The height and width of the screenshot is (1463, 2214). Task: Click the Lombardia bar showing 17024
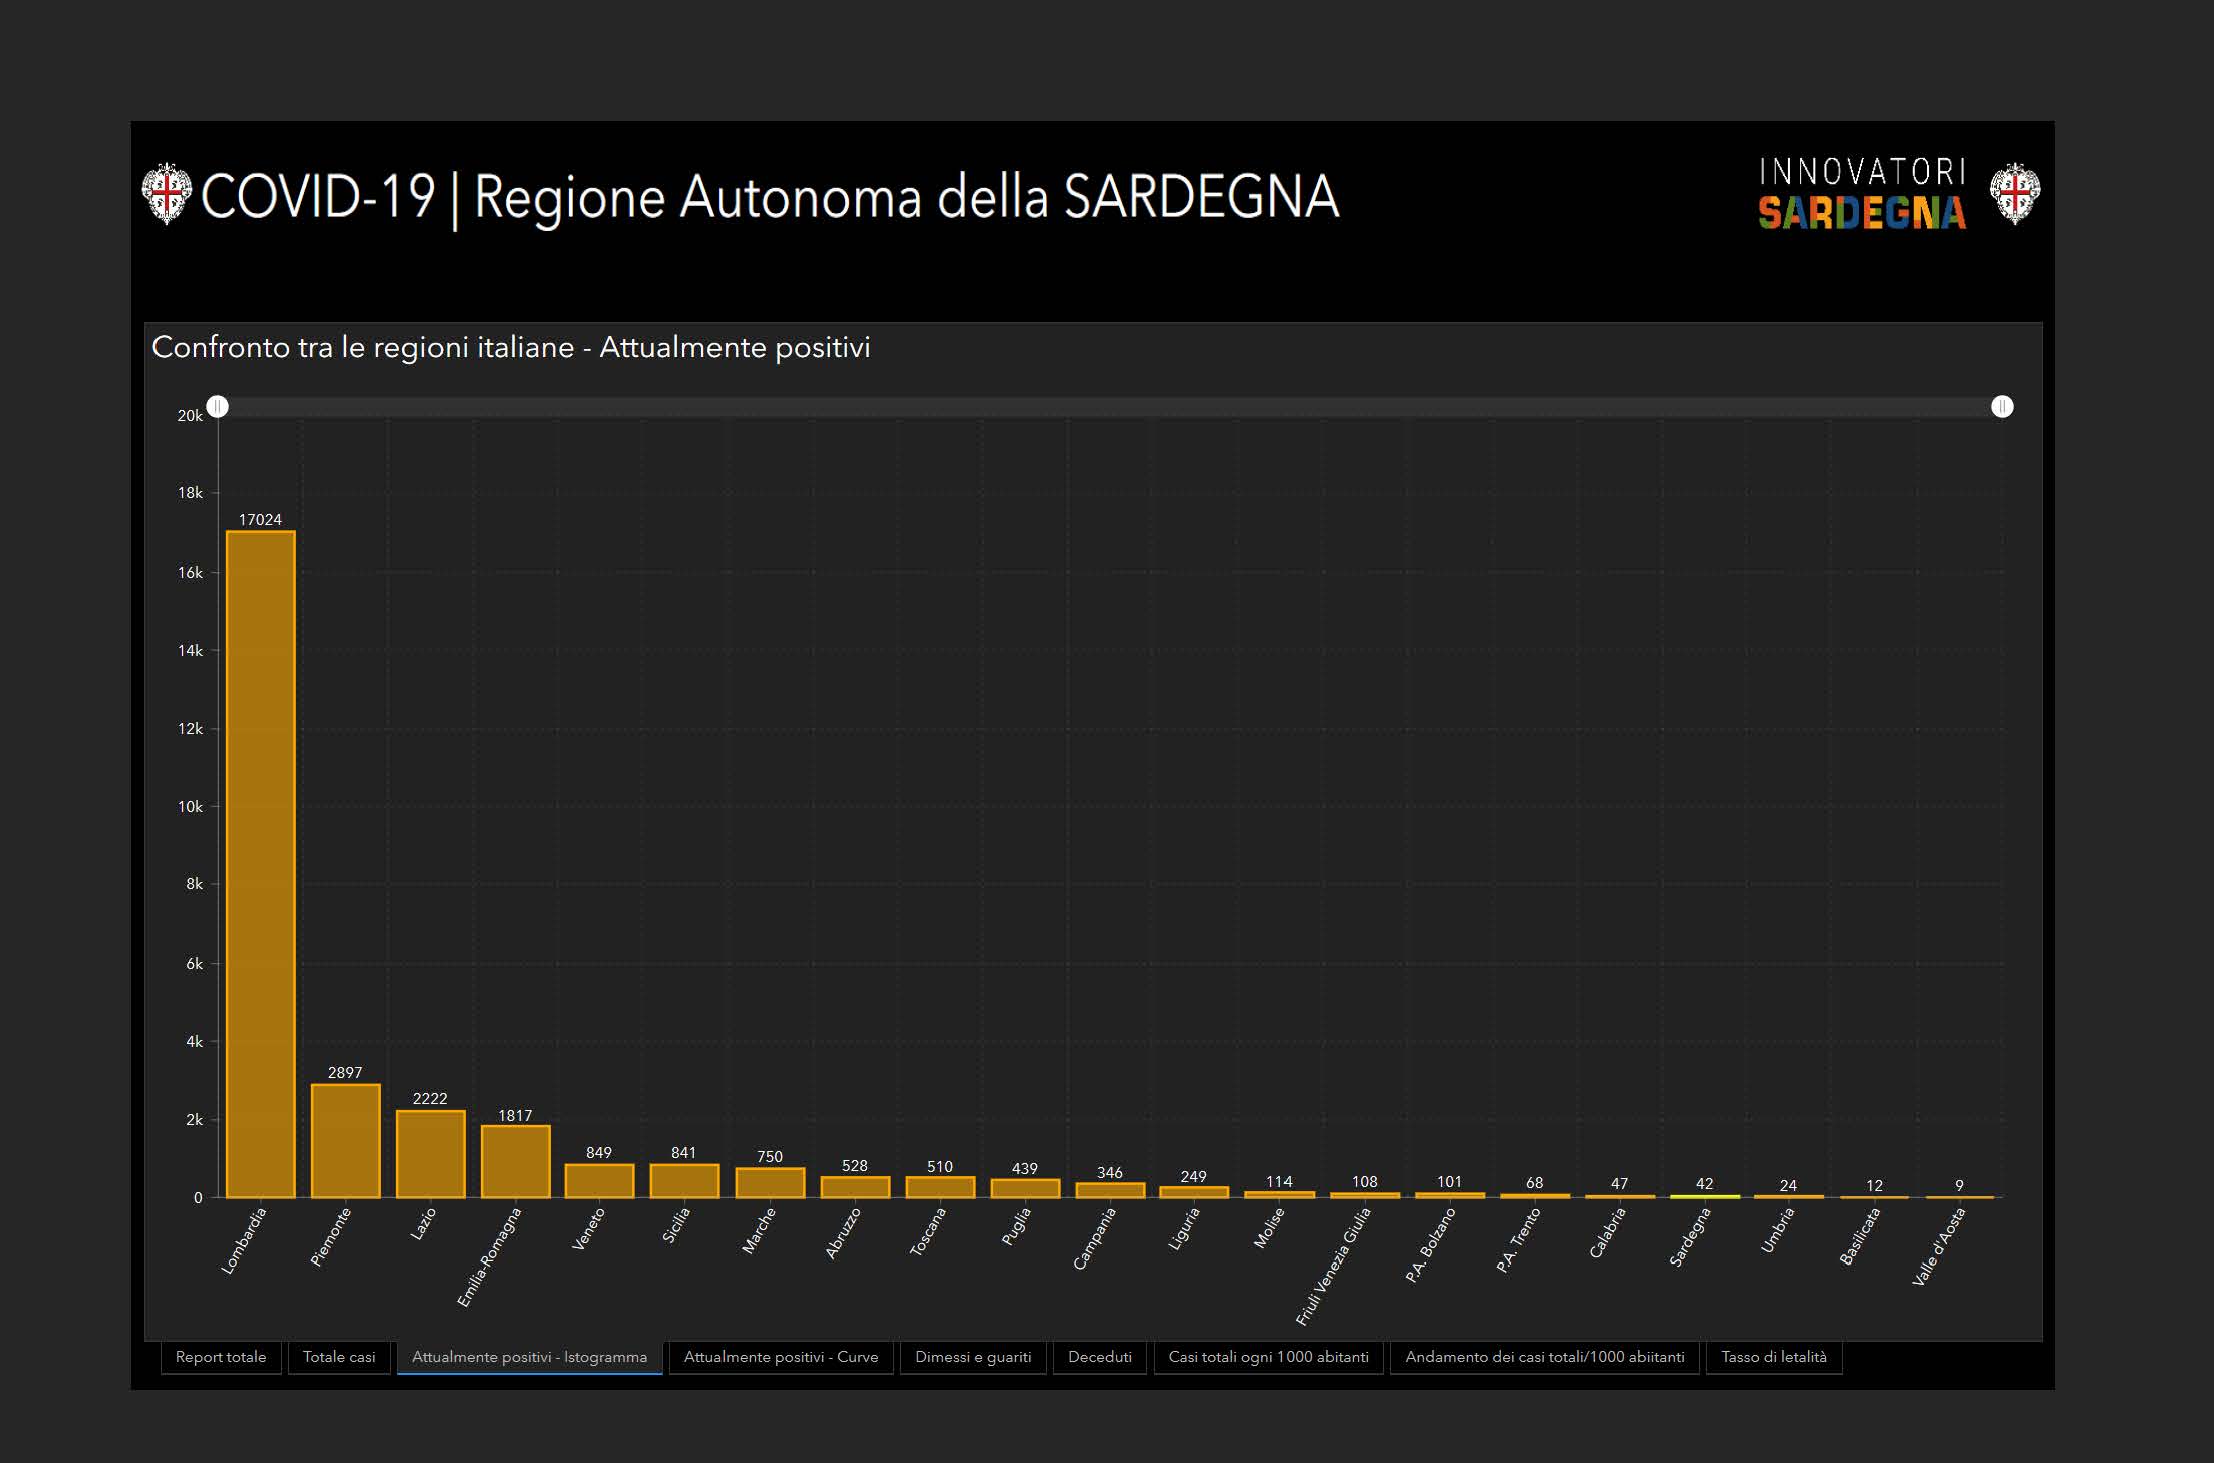click(x=261, y=864)
